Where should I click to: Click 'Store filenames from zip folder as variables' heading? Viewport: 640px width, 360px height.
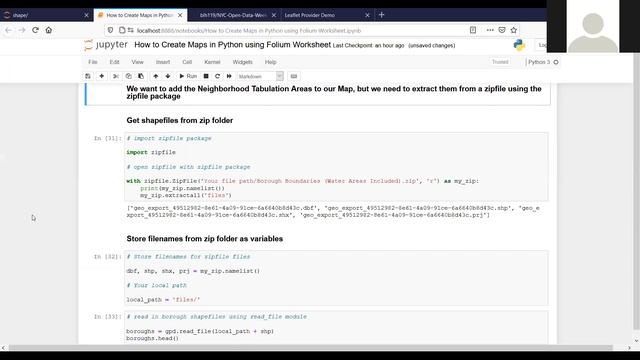(204, 239)
